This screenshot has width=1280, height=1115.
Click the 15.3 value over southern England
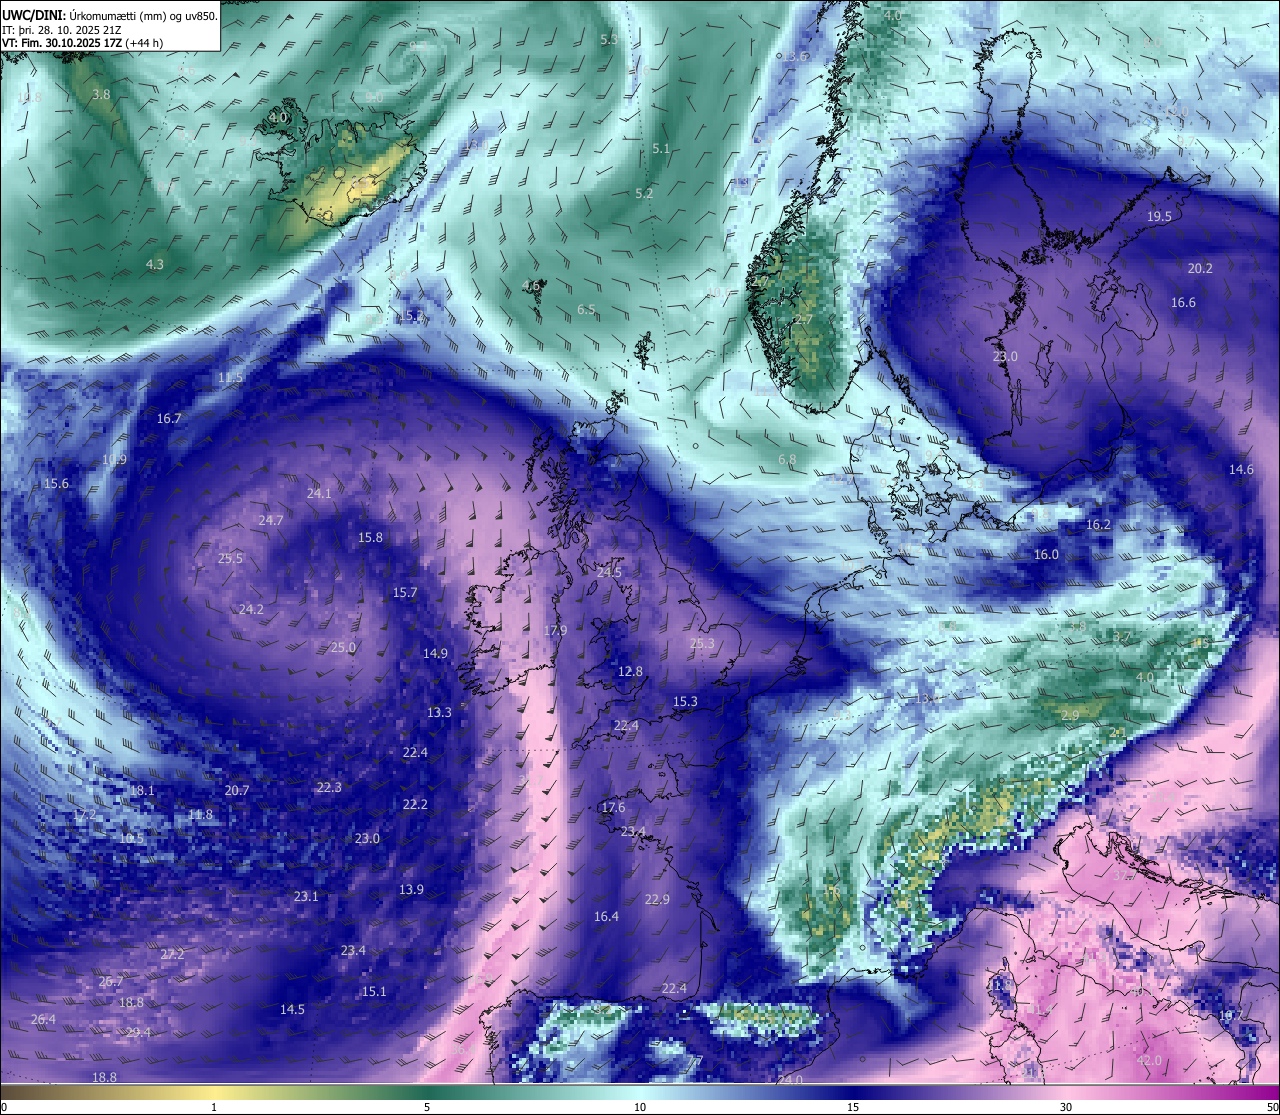point(685,702)
